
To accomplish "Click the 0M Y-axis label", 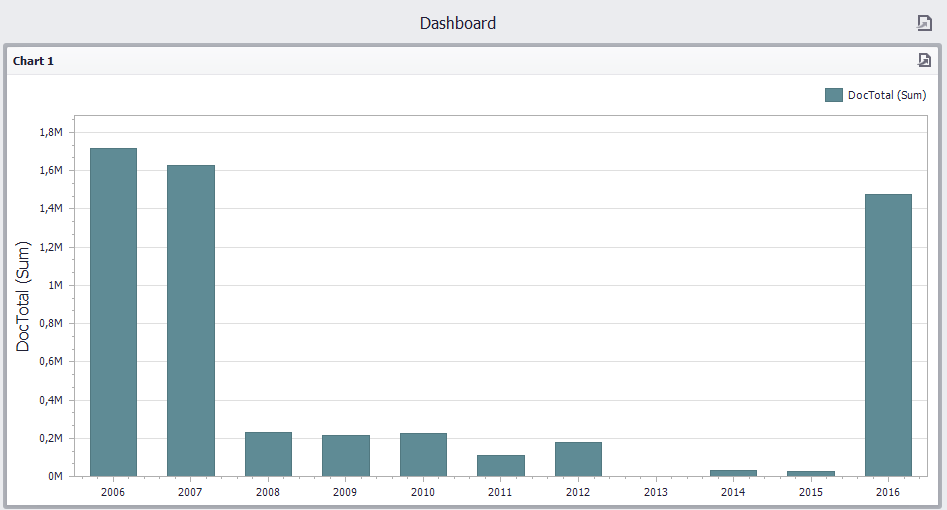I will [56, 476].
